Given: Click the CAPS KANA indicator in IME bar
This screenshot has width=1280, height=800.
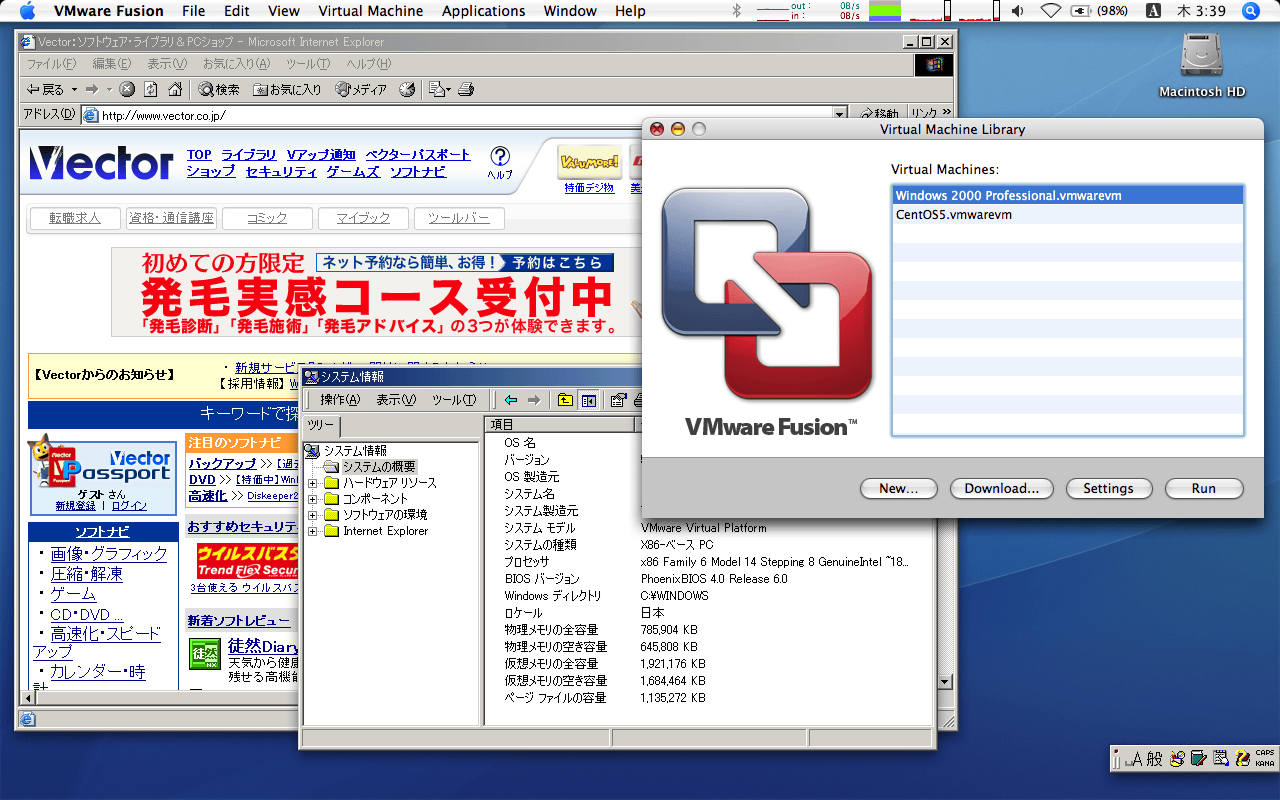Looking at the screenshot, I should coord(1266,758).
